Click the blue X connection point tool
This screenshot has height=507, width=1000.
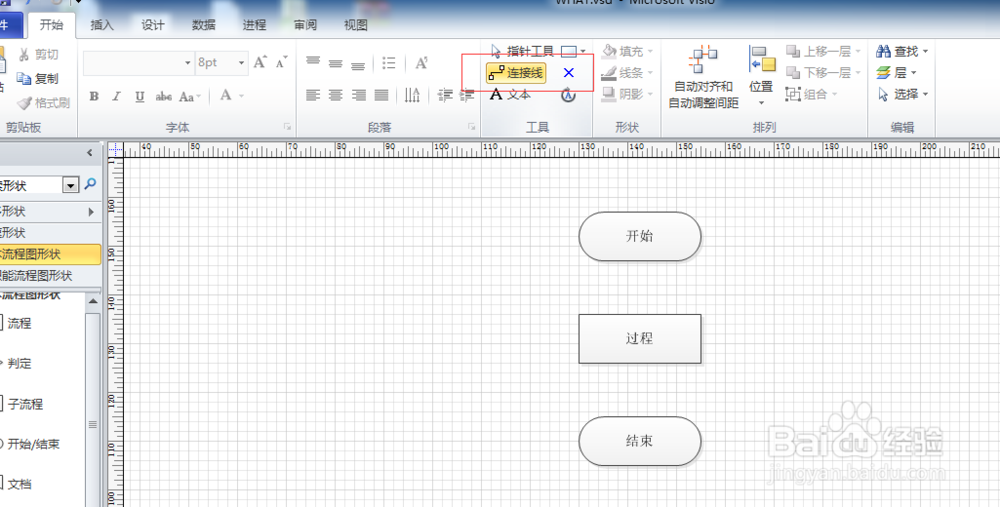point(568,73)
